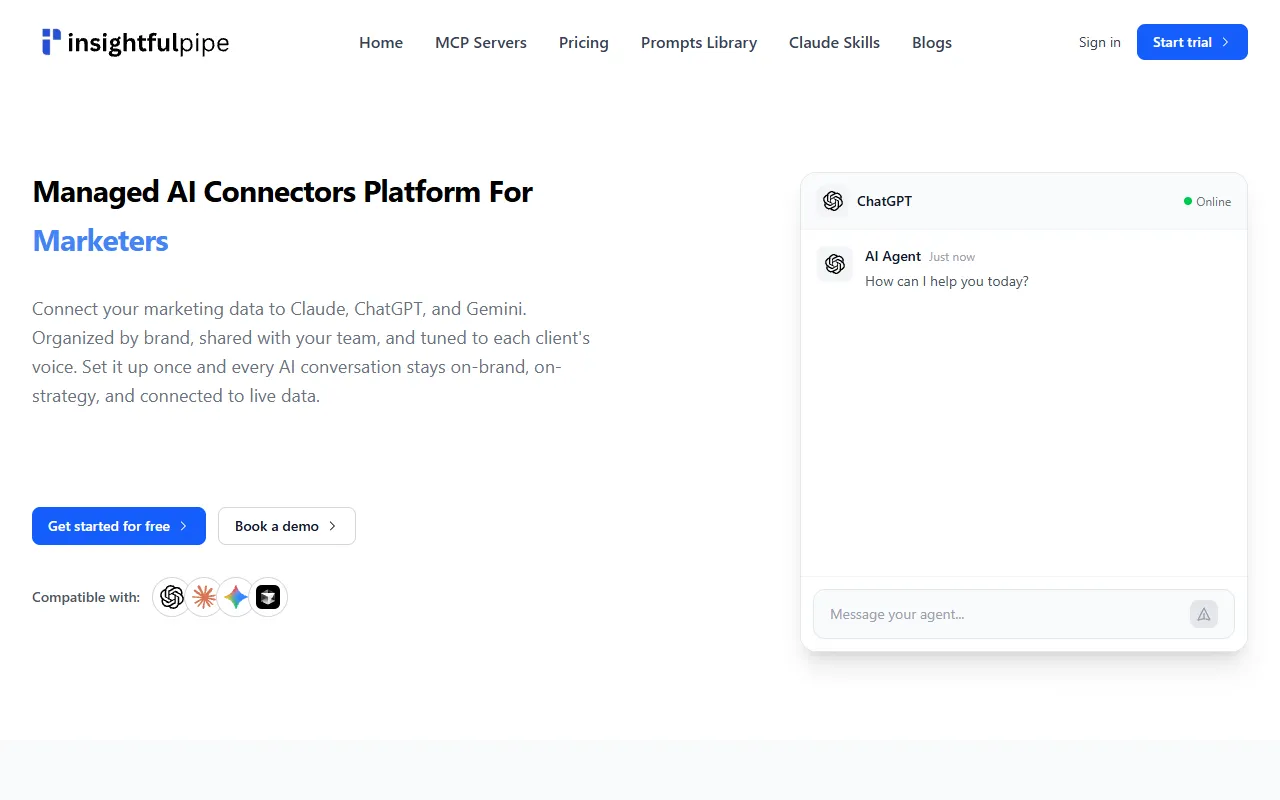Click the AI Agent avatar icon

click(x=835, y=264)
